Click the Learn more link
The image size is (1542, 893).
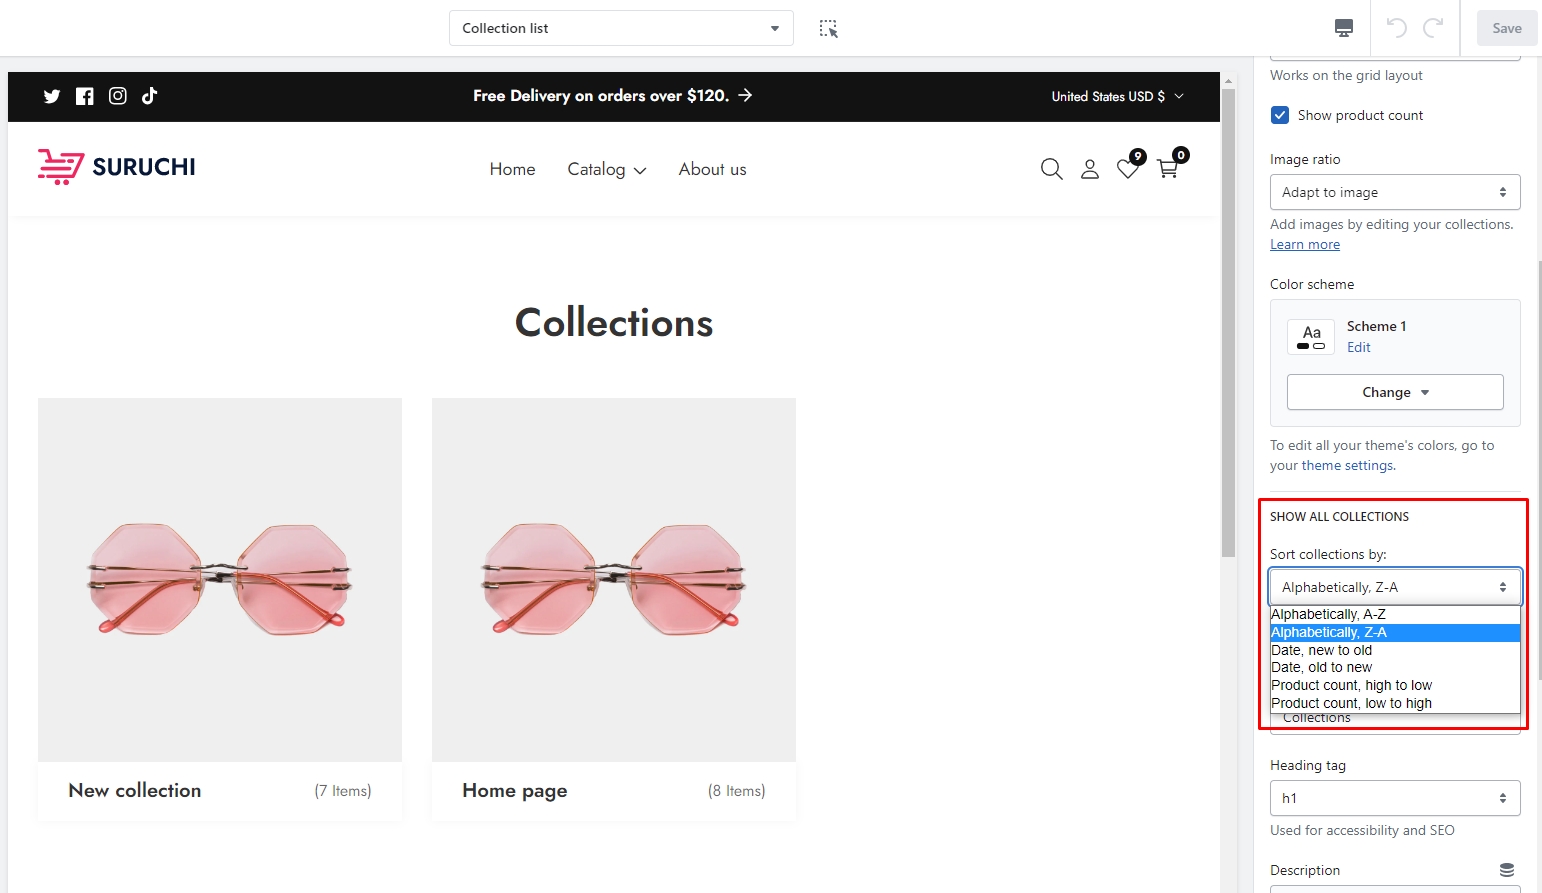pos(1304,245)
